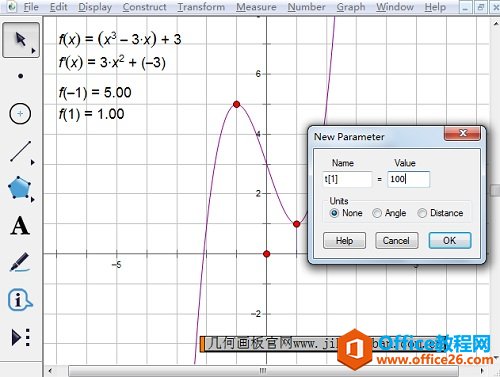This screenshot has height=377, width=500.
Task: Click the red maximum point on the curve
Action: tap(237, 104)
